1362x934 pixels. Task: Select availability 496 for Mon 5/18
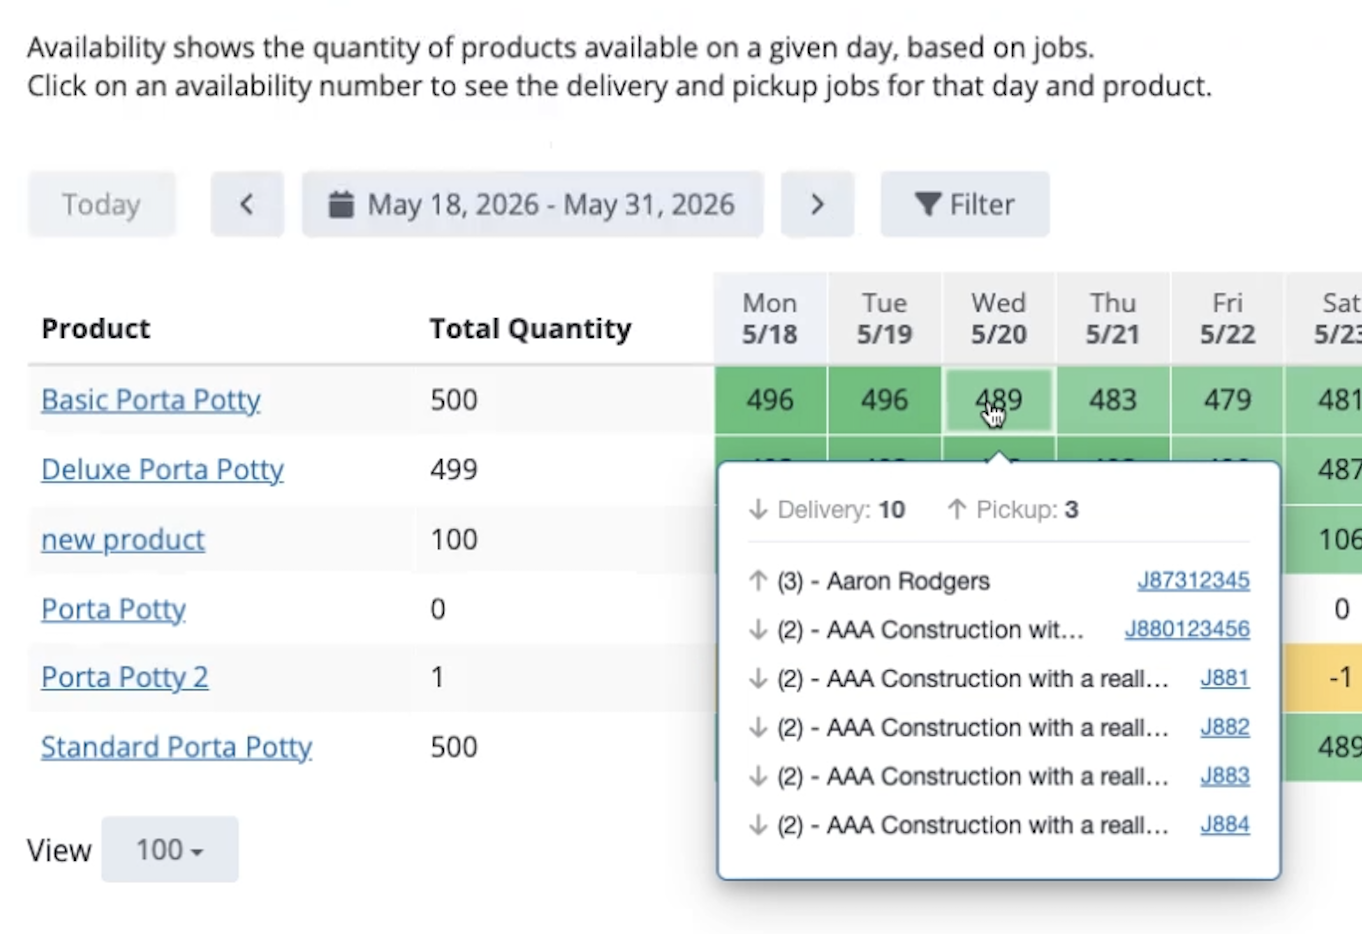click(770, 400)
